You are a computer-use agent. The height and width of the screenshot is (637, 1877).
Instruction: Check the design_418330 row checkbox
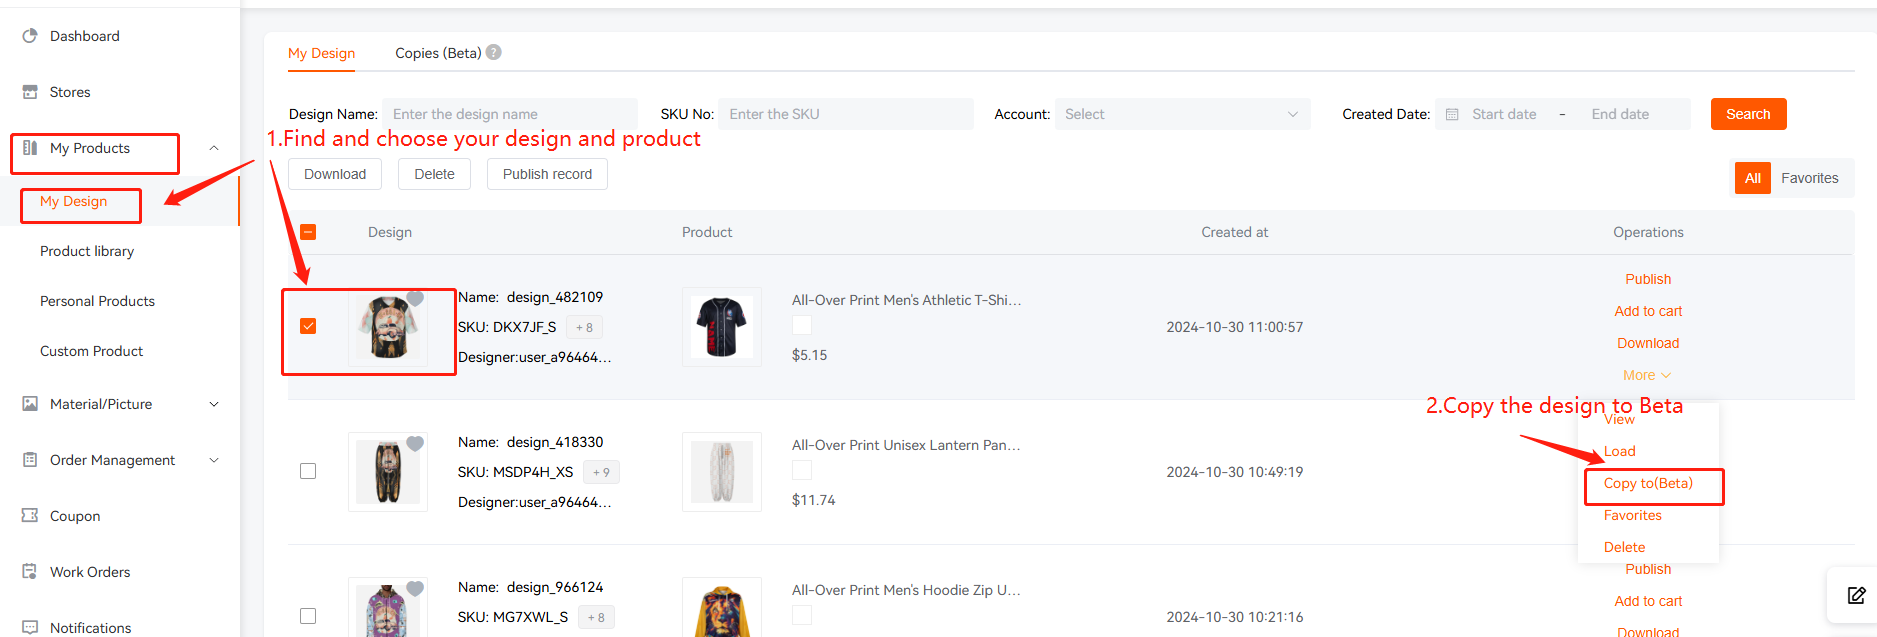tap(308, 471)
